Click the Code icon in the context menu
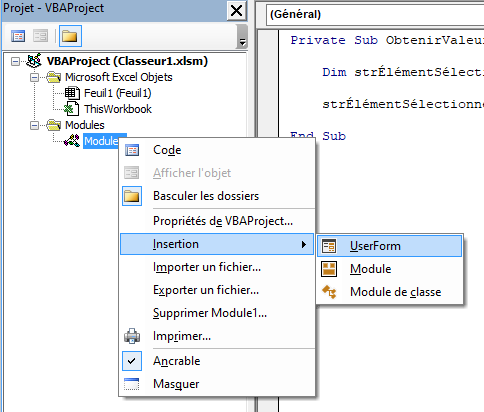The image size is (484, 412). pos(132,150)
